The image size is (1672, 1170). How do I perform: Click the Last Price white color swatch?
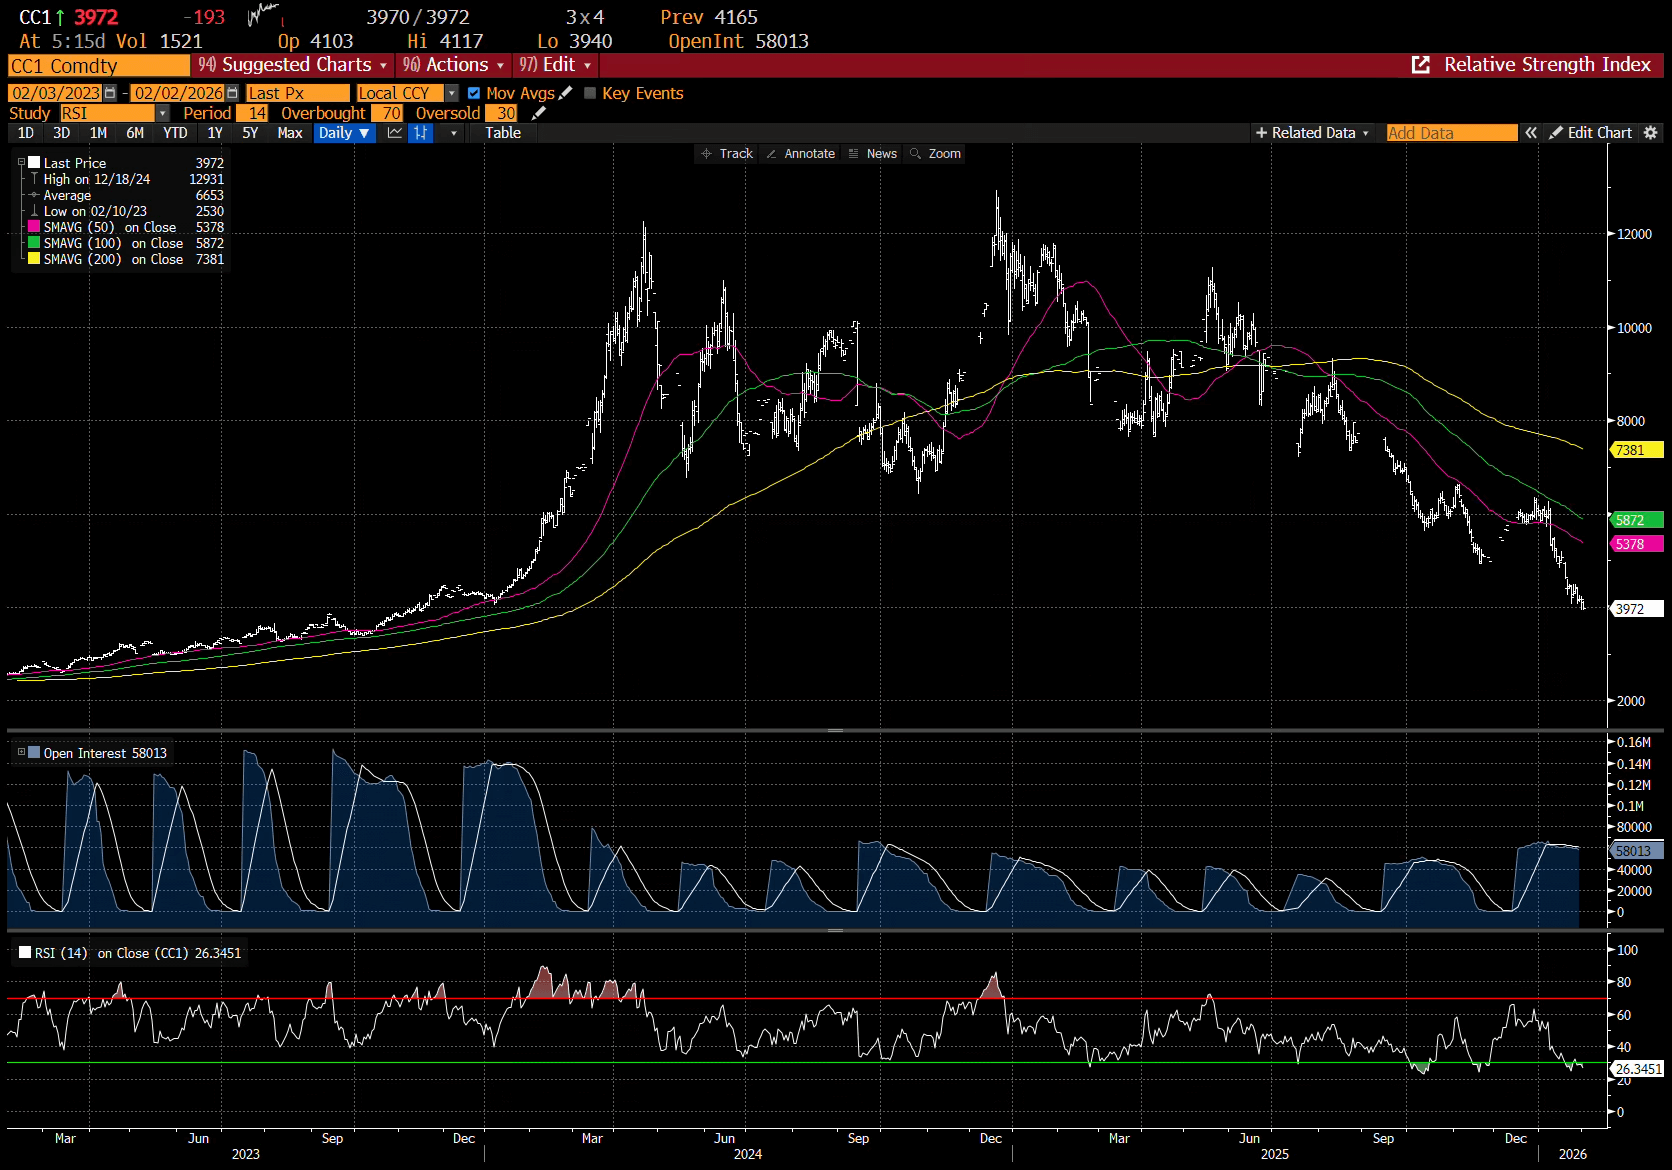click(34, 163)
